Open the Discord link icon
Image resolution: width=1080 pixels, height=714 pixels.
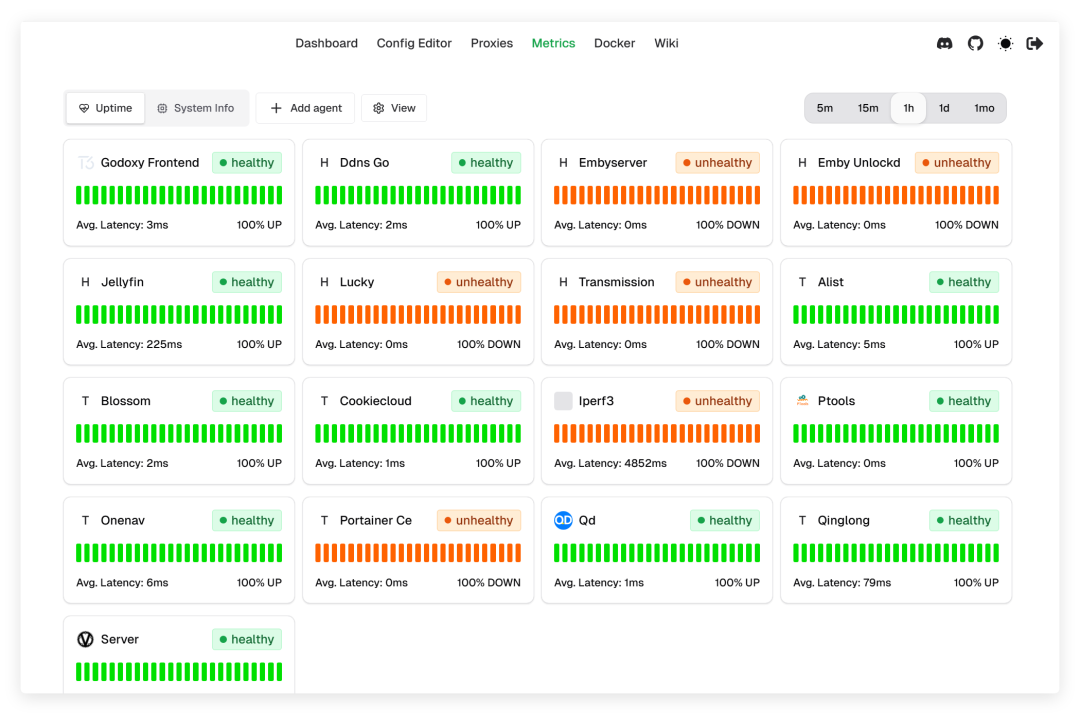944,44
